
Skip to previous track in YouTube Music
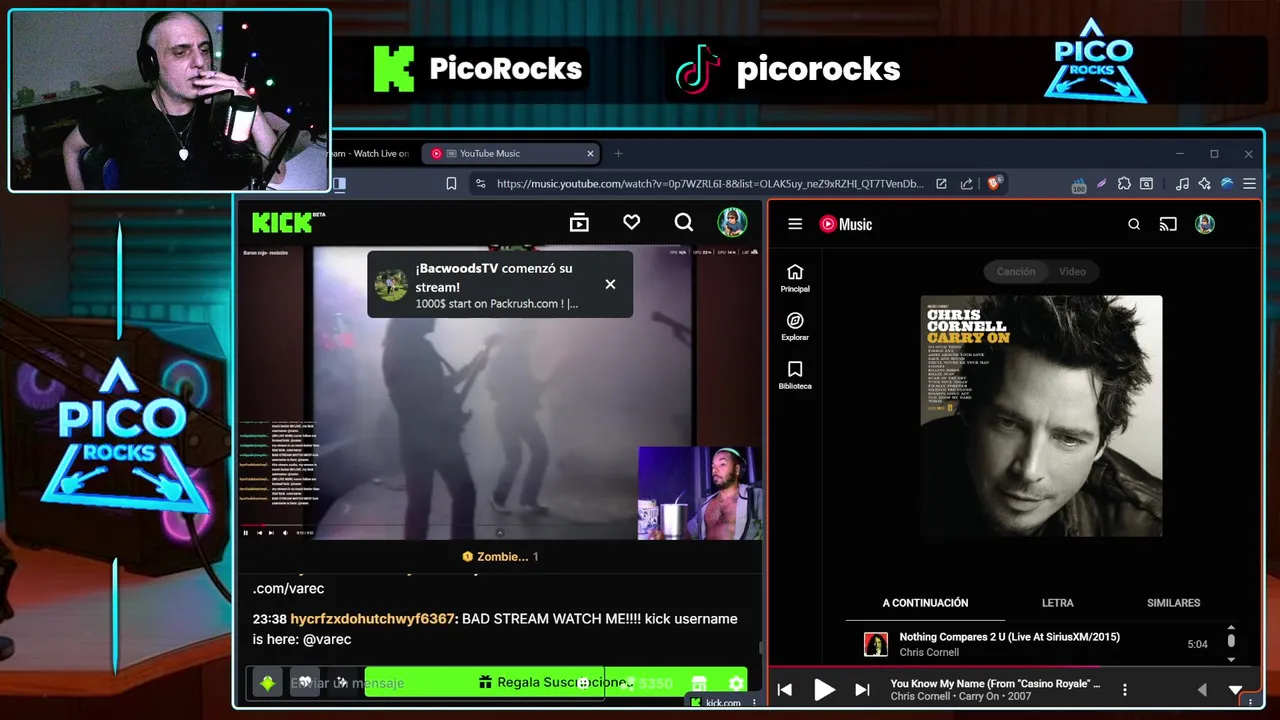pyautogui.click(x=785, y=690)
